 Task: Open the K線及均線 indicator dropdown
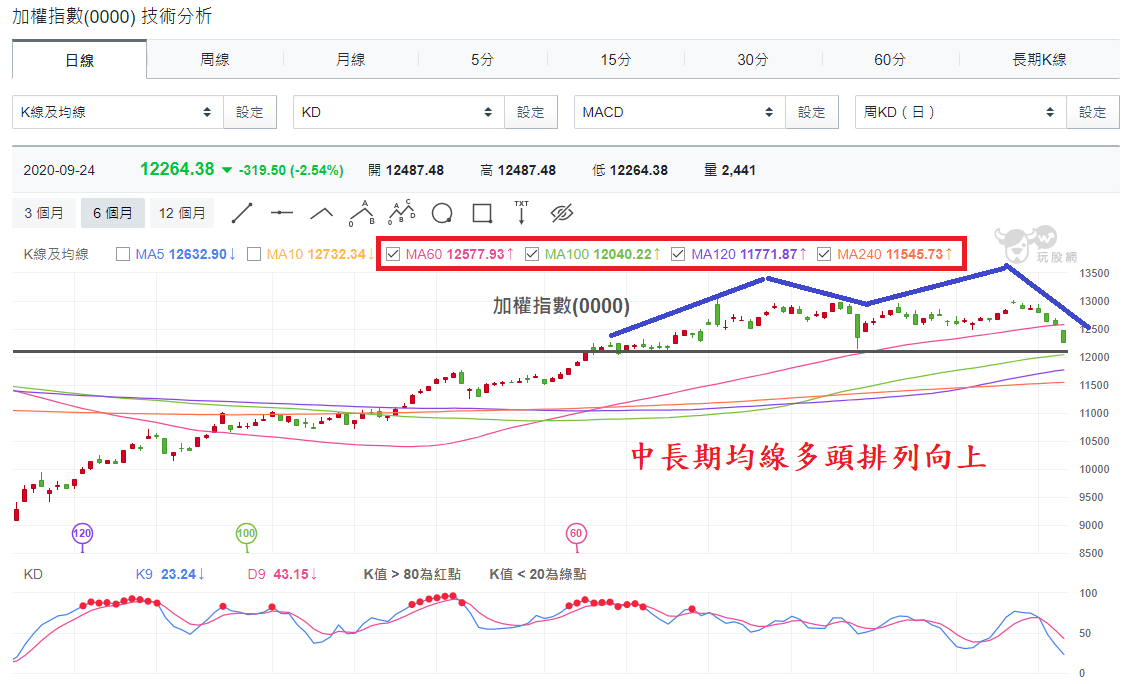click(118, 112)
